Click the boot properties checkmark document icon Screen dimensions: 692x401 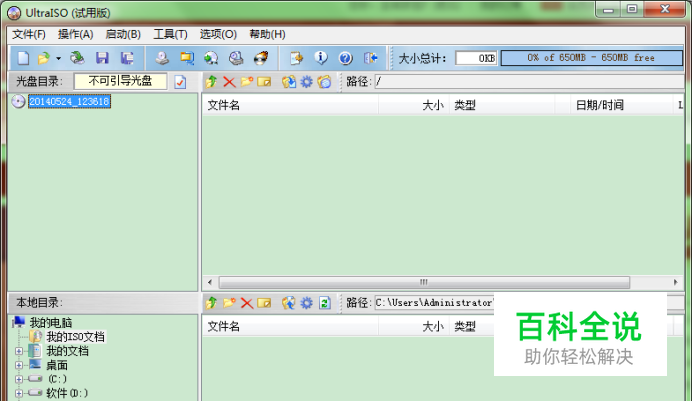pos(180,82)
